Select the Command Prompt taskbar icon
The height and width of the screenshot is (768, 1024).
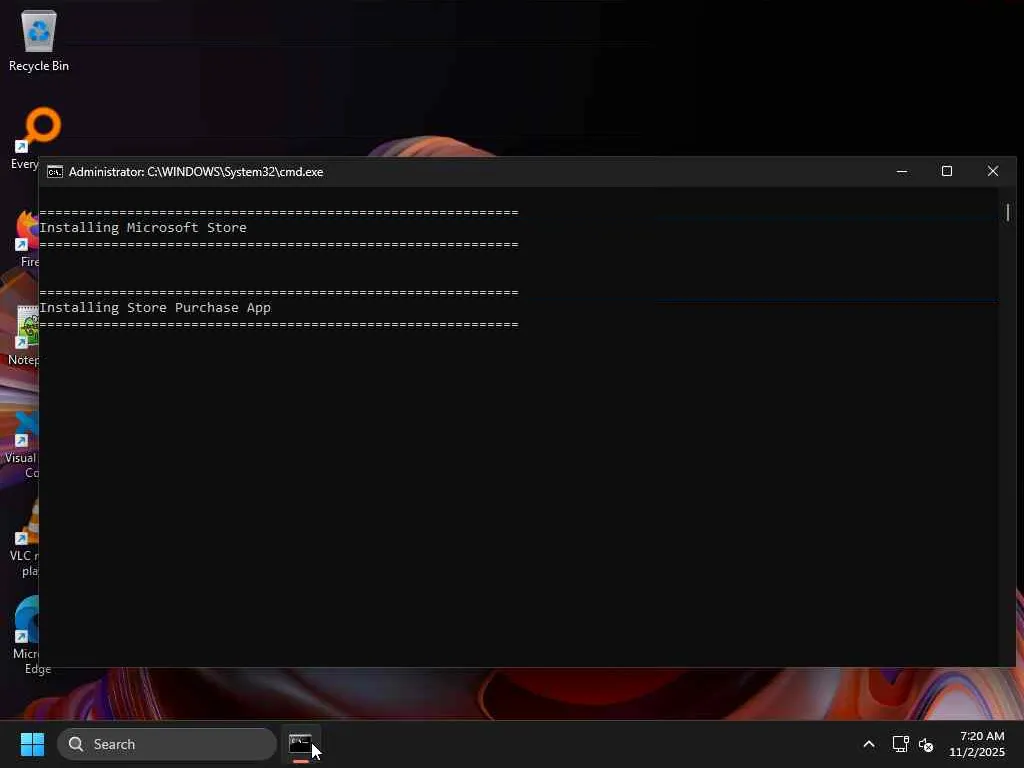[300, 744]
